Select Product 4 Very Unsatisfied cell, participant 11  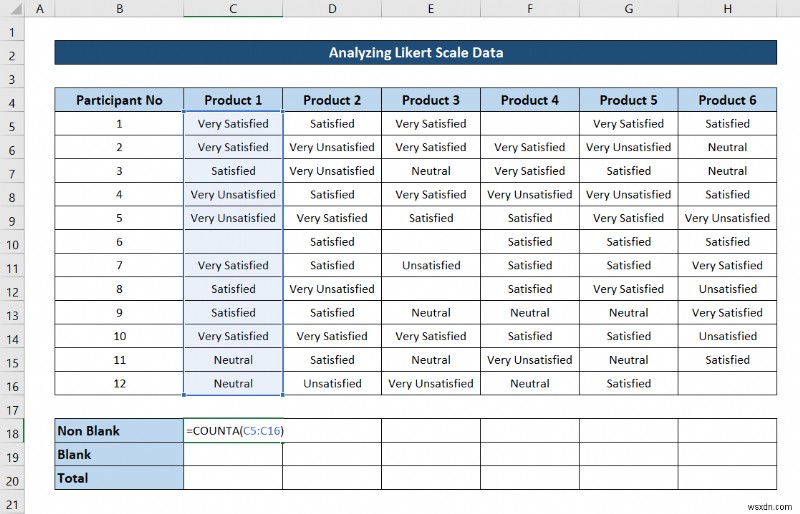(530, 360)
